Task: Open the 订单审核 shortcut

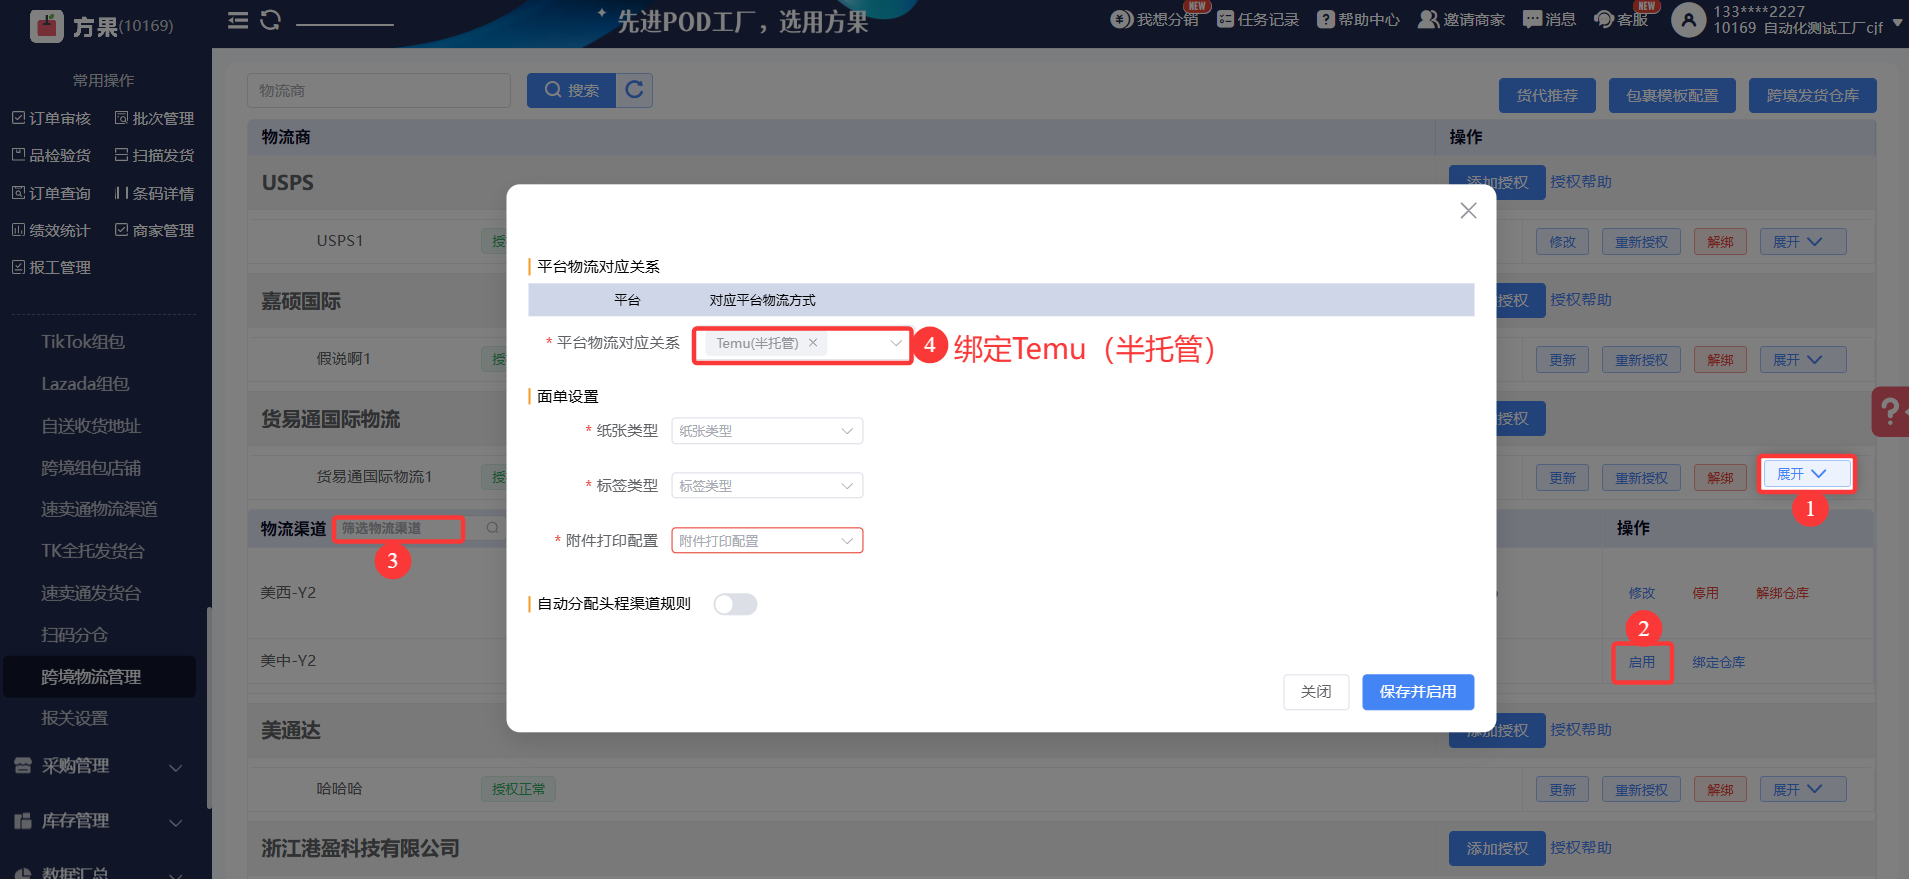Action: [51, 119]
